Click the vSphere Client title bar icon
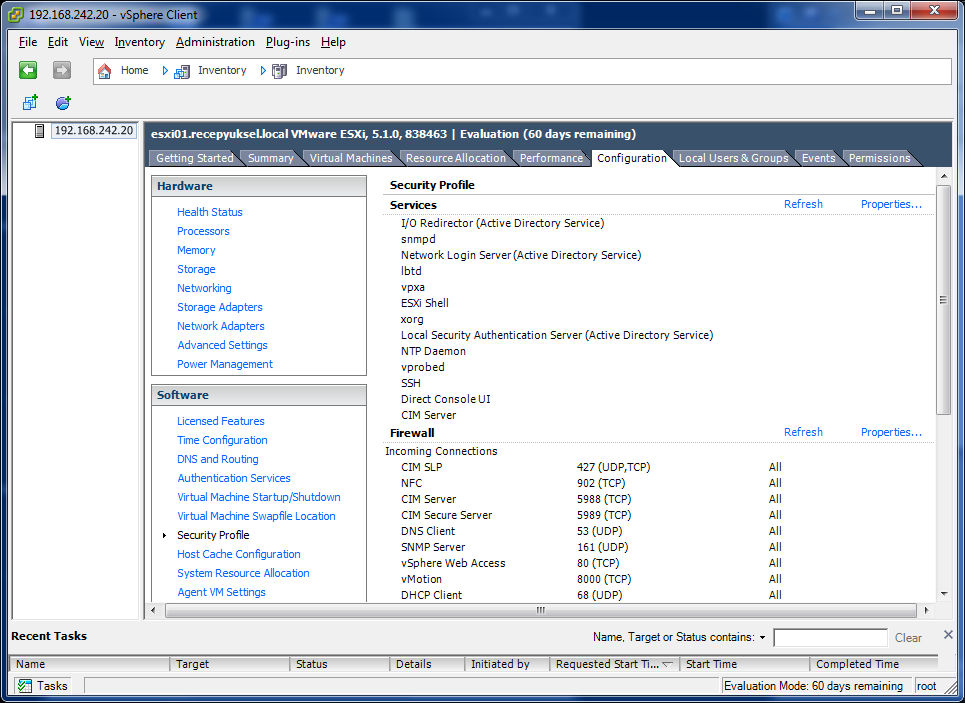965x703 pixels. pyautogui.click(x=16, y=14)
